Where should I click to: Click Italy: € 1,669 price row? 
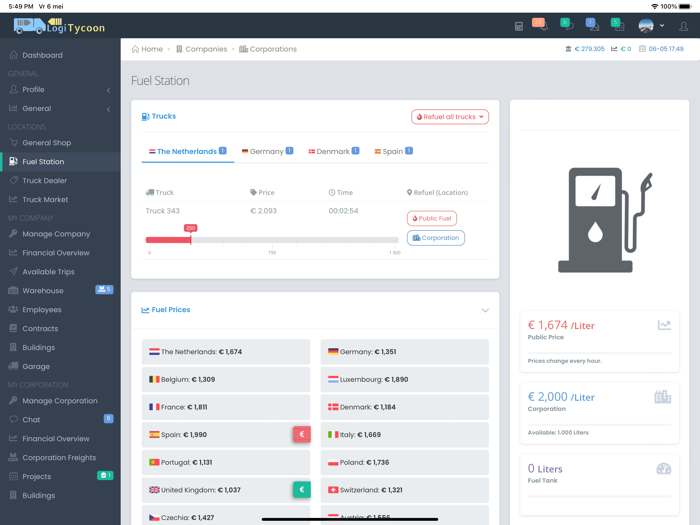pyautogui.click(x=404, y=434)
